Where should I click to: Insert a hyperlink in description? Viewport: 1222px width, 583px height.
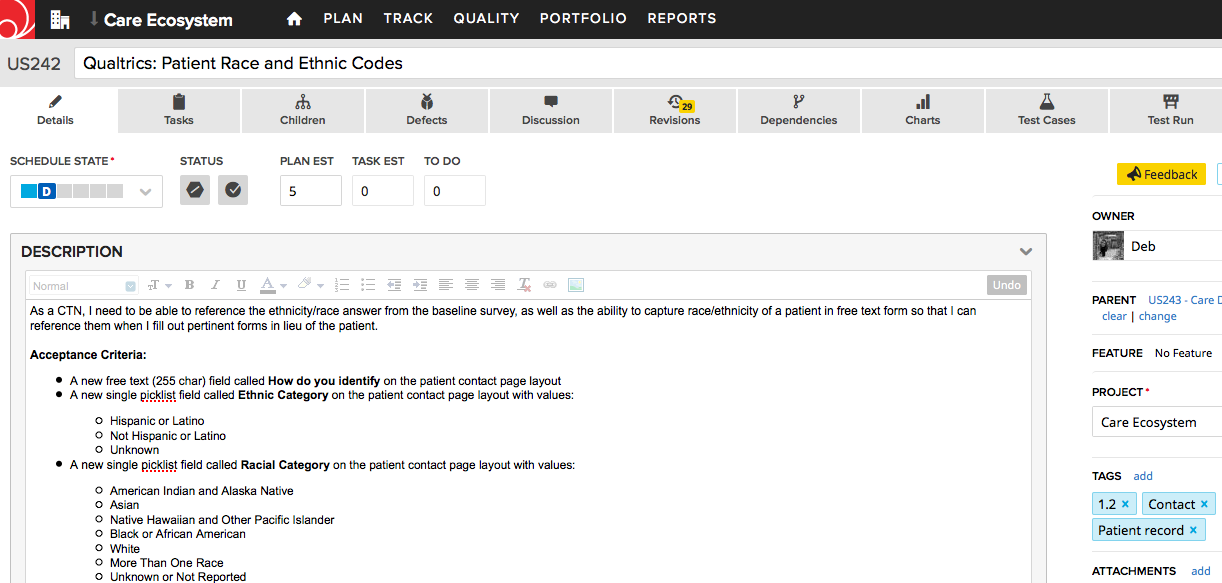[x=550, y=285]
